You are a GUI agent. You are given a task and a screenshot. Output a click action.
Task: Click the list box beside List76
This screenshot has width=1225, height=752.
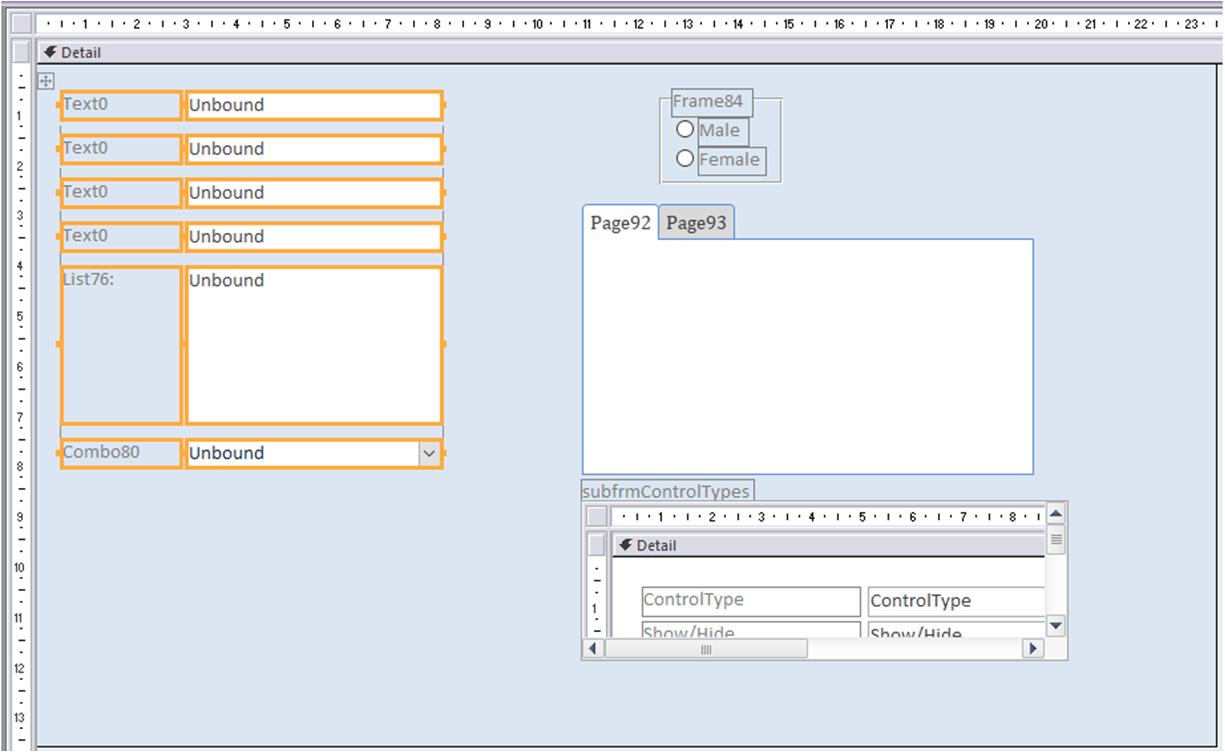(x=314, y=344)
